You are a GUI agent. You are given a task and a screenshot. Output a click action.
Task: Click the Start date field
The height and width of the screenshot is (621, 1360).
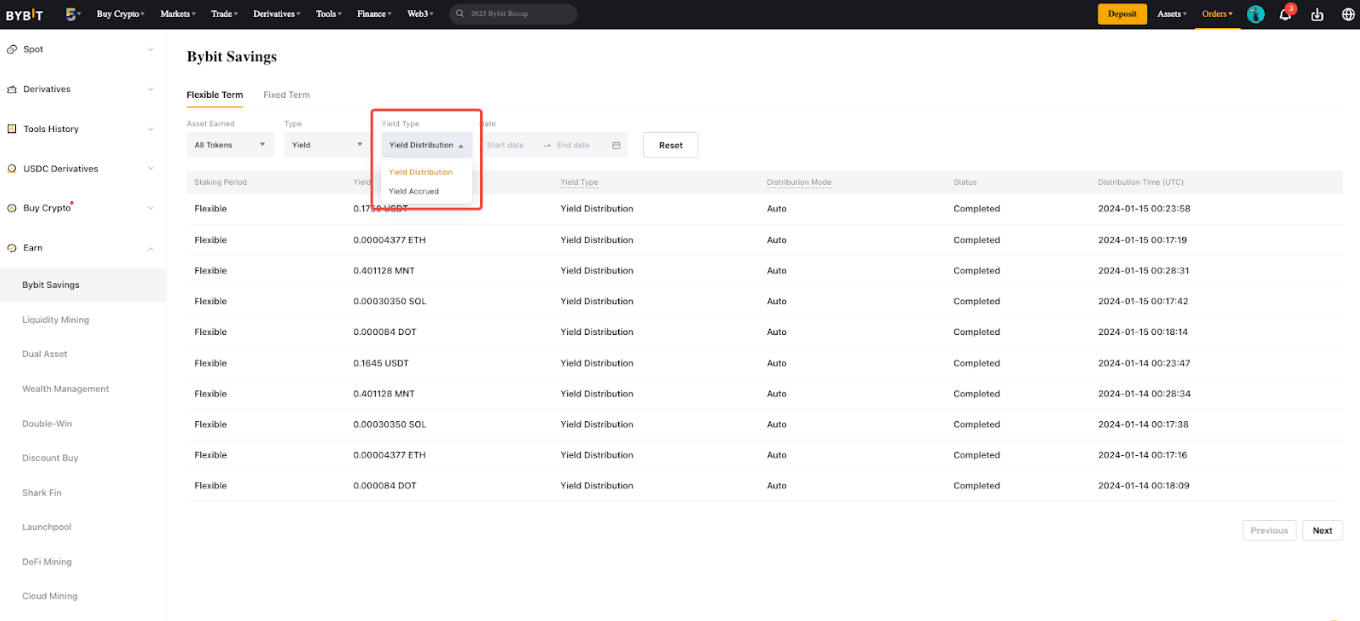tap(506, 145)
